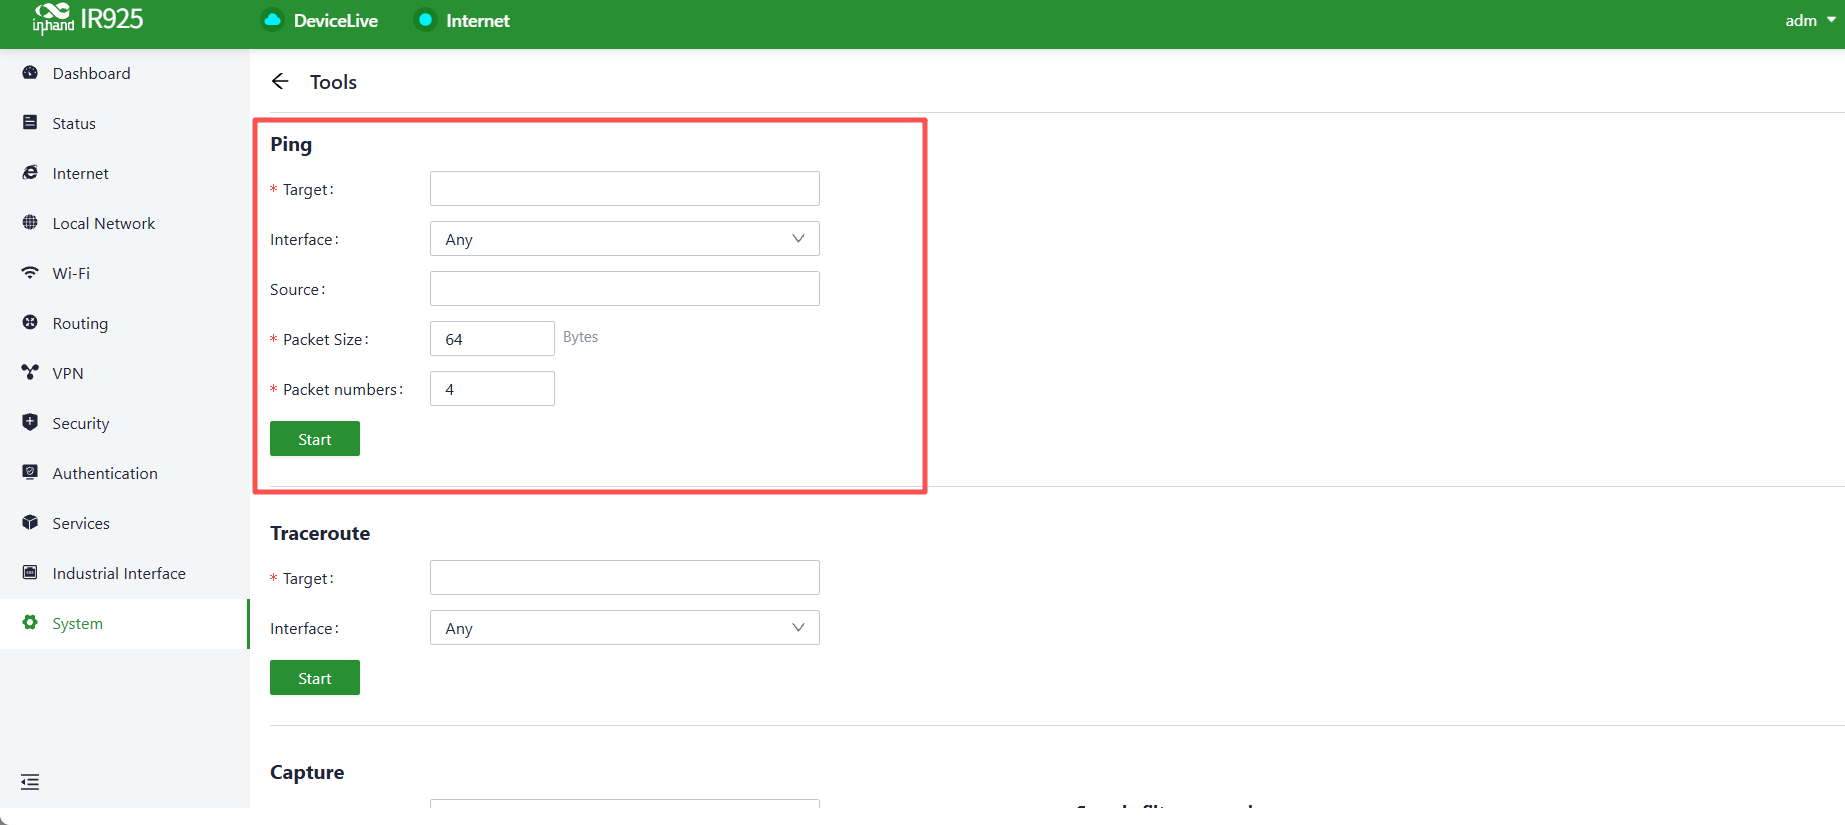Collapse the sidebar with the menu-fold icon
The height and width of the screenshot is (825, 1845).
point(30,782)
